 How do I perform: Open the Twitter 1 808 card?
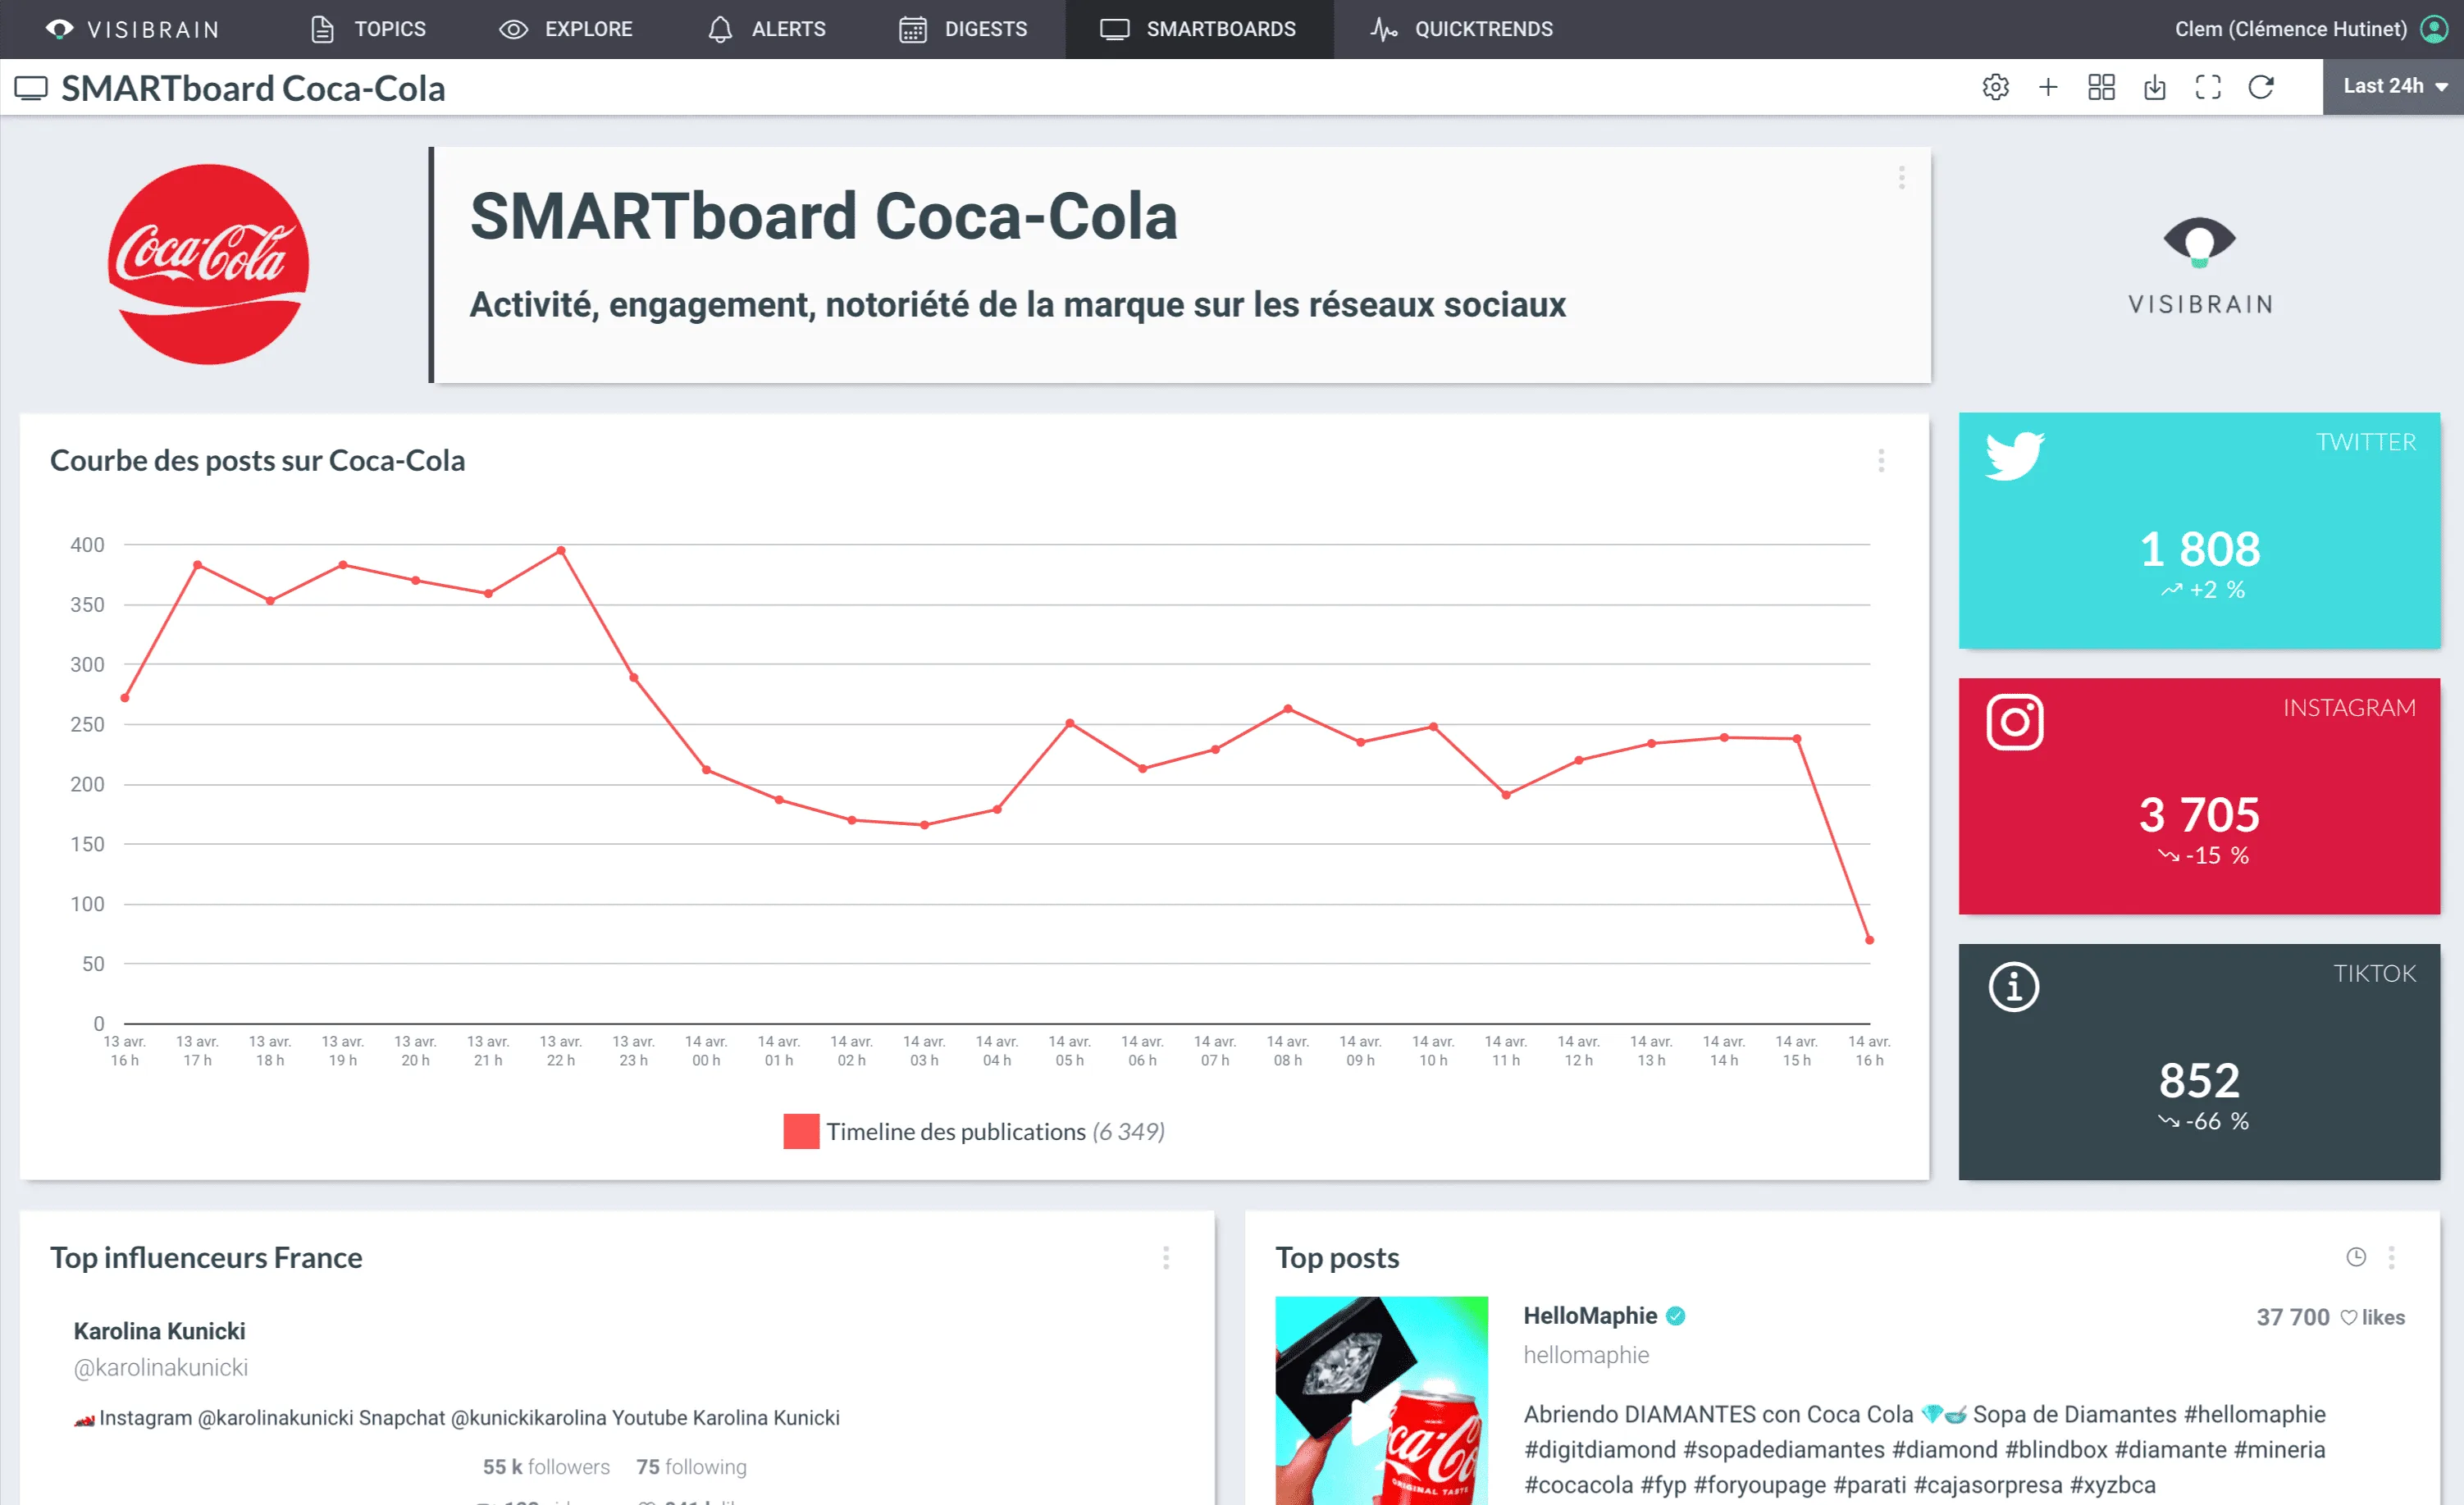(x=2199, y=531)
